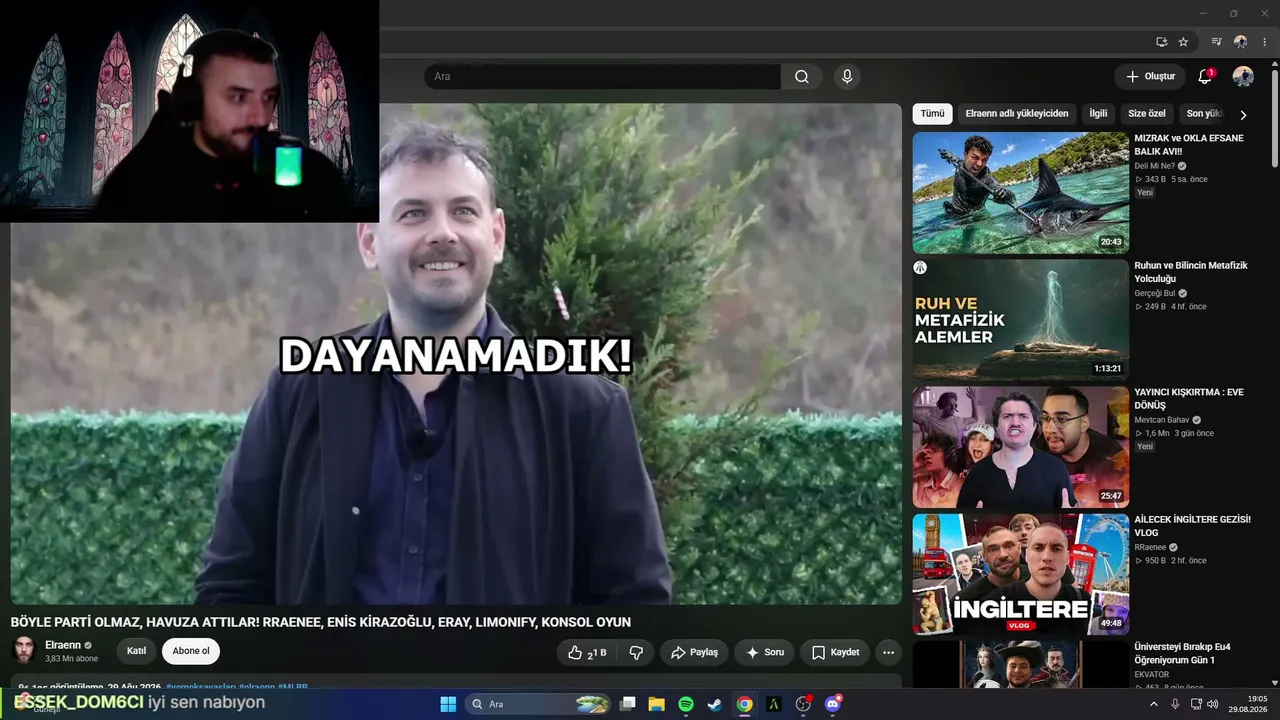The width and height of the screenshot is (1280, 720).
Task: Open the Chrome three-dot menu
Action: 1264,42
